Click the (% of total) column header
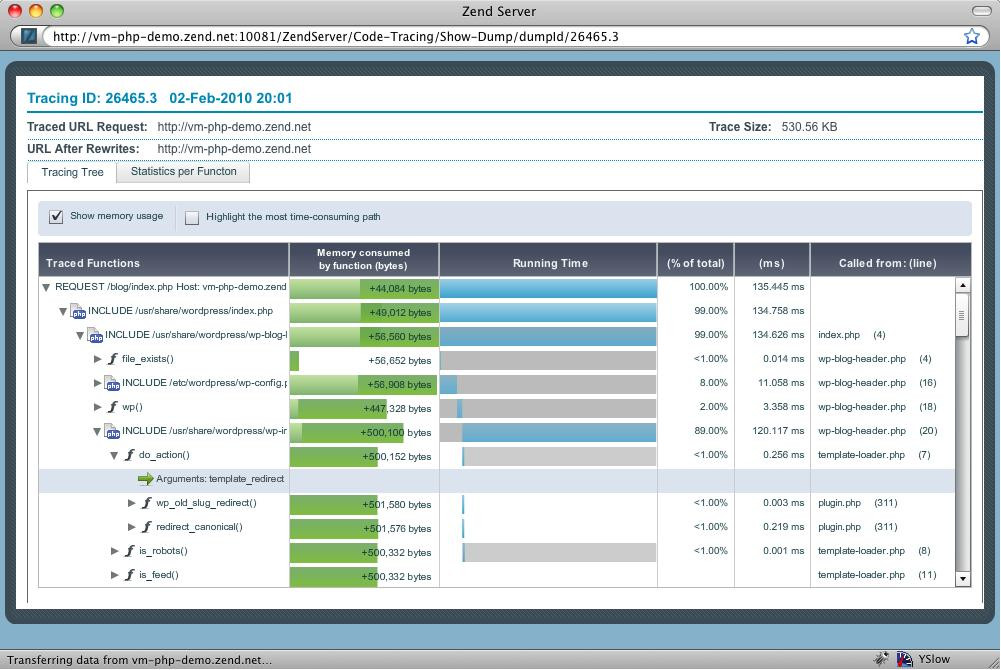The image size is (1001, 670). click(x=696, y=260)
